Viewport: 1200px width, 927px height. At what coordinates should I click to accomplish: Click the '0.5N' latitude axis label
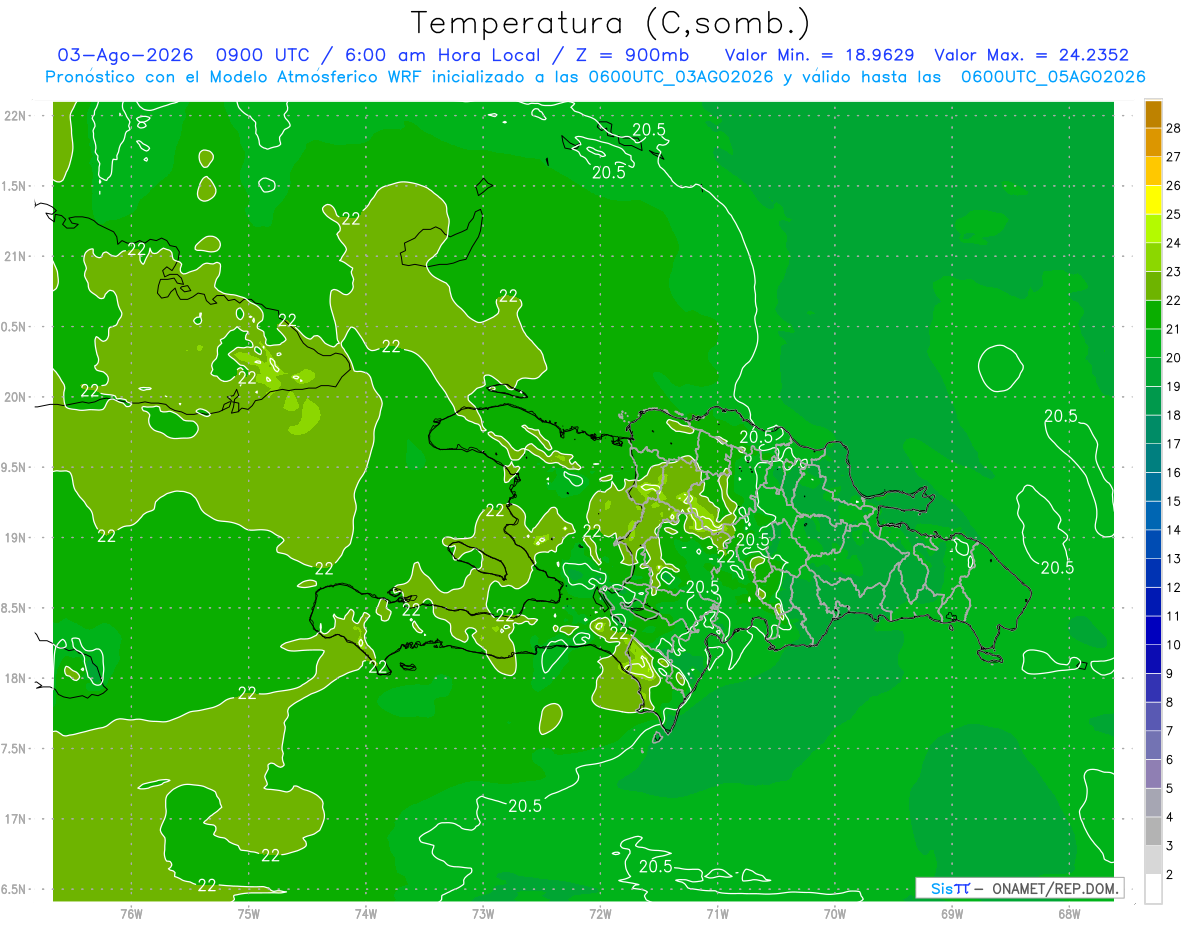coord(15,327)
